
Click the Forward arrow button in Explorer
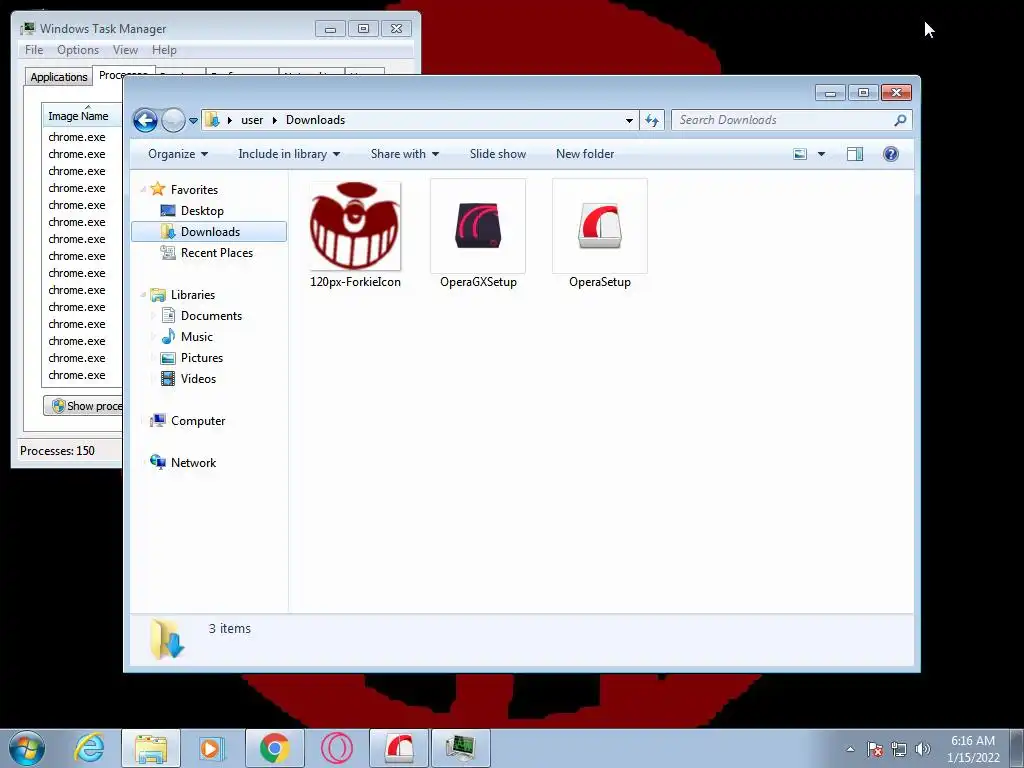[173, 120]
